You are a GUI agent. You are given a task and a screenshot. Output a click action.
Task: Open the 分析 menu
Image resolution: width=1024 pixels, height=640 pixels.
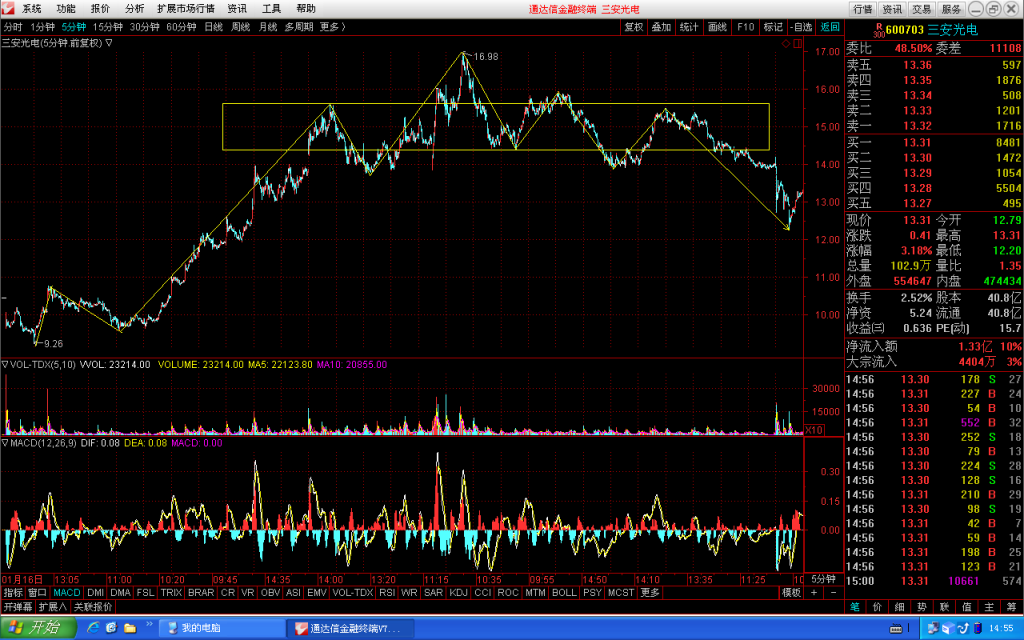click(135, 8)
